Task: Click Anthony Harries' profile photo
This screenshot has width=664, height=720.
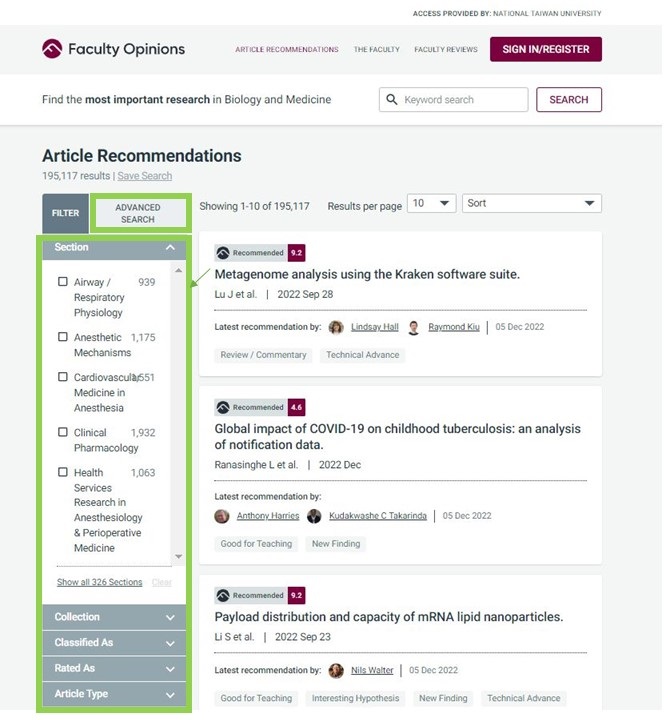Action: click(222, 516)
